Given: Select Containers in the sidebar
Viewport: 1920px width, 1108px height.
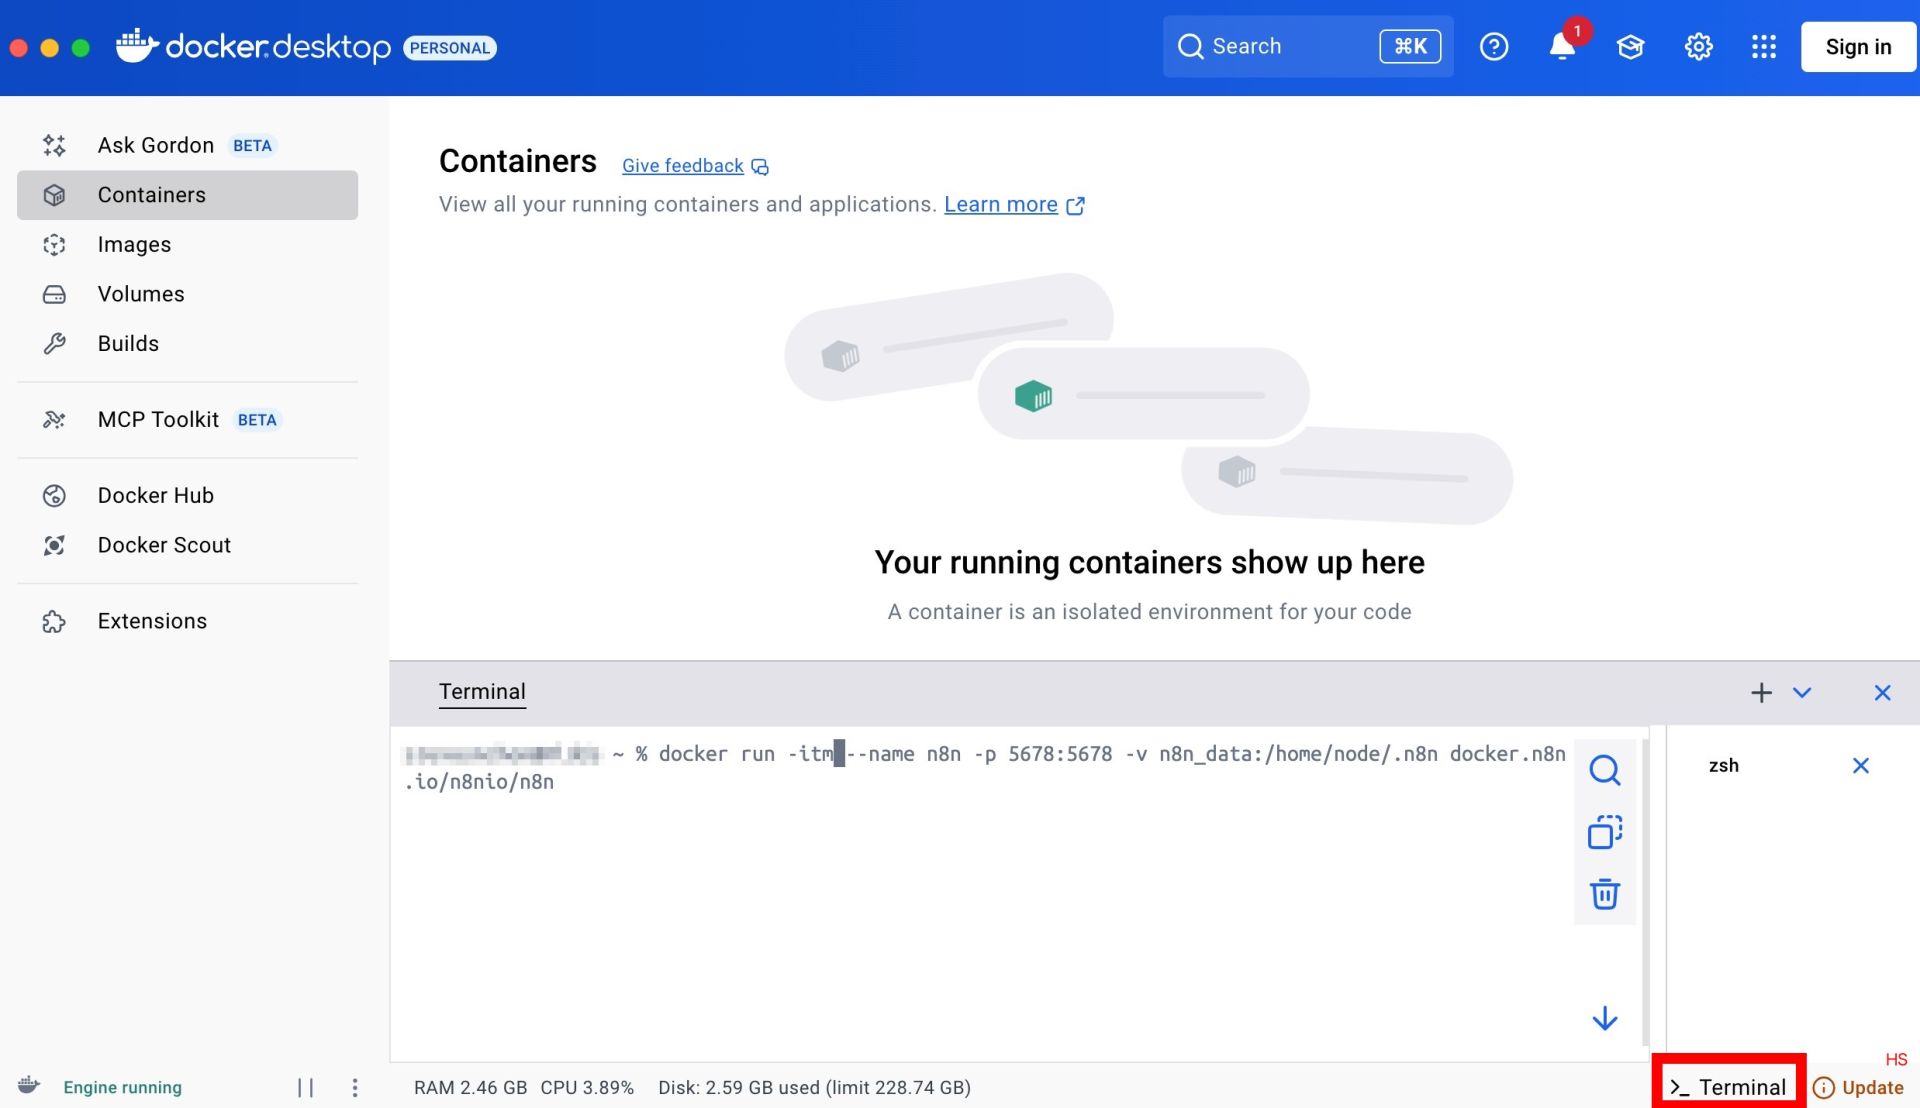Looking at the screenshot, I should pyautogui.click(x=187, y=195).
